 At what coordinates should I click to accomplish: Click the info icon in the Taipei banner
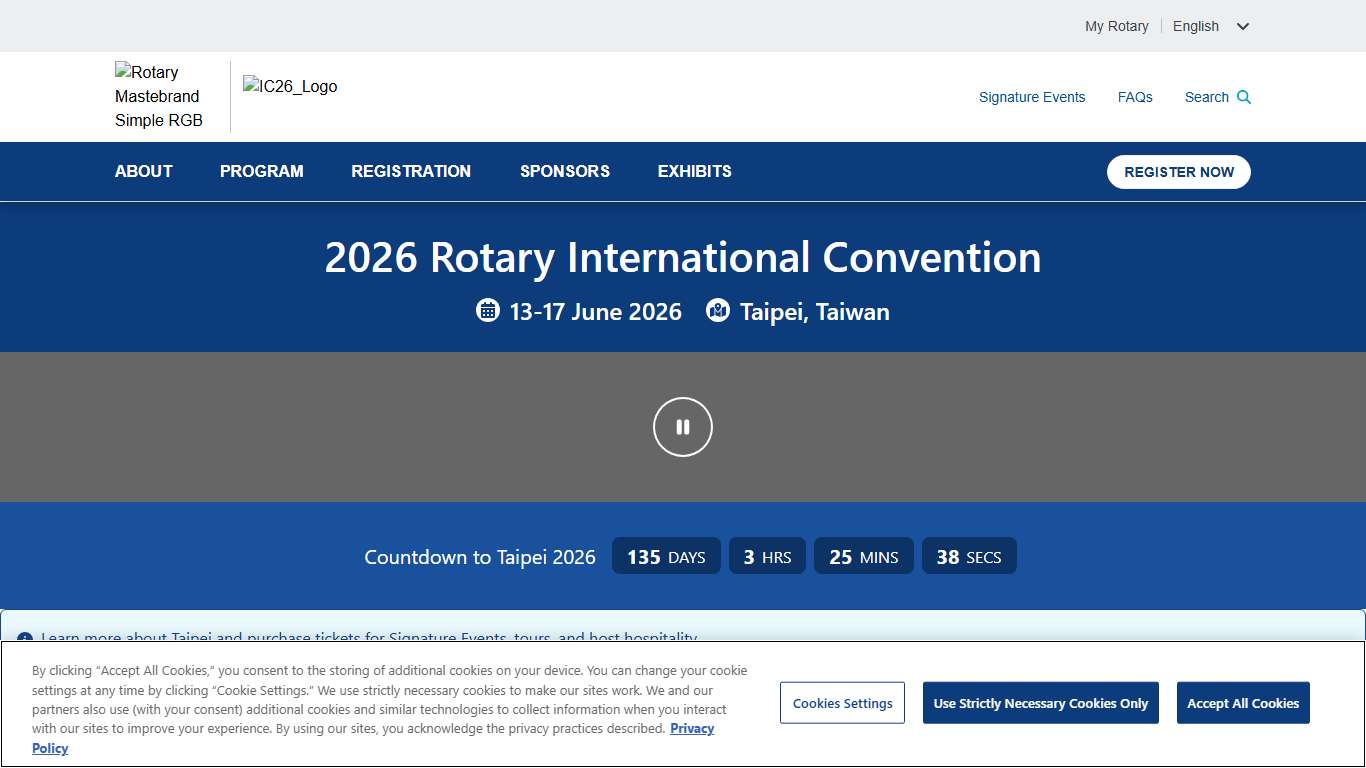[25, 639]
